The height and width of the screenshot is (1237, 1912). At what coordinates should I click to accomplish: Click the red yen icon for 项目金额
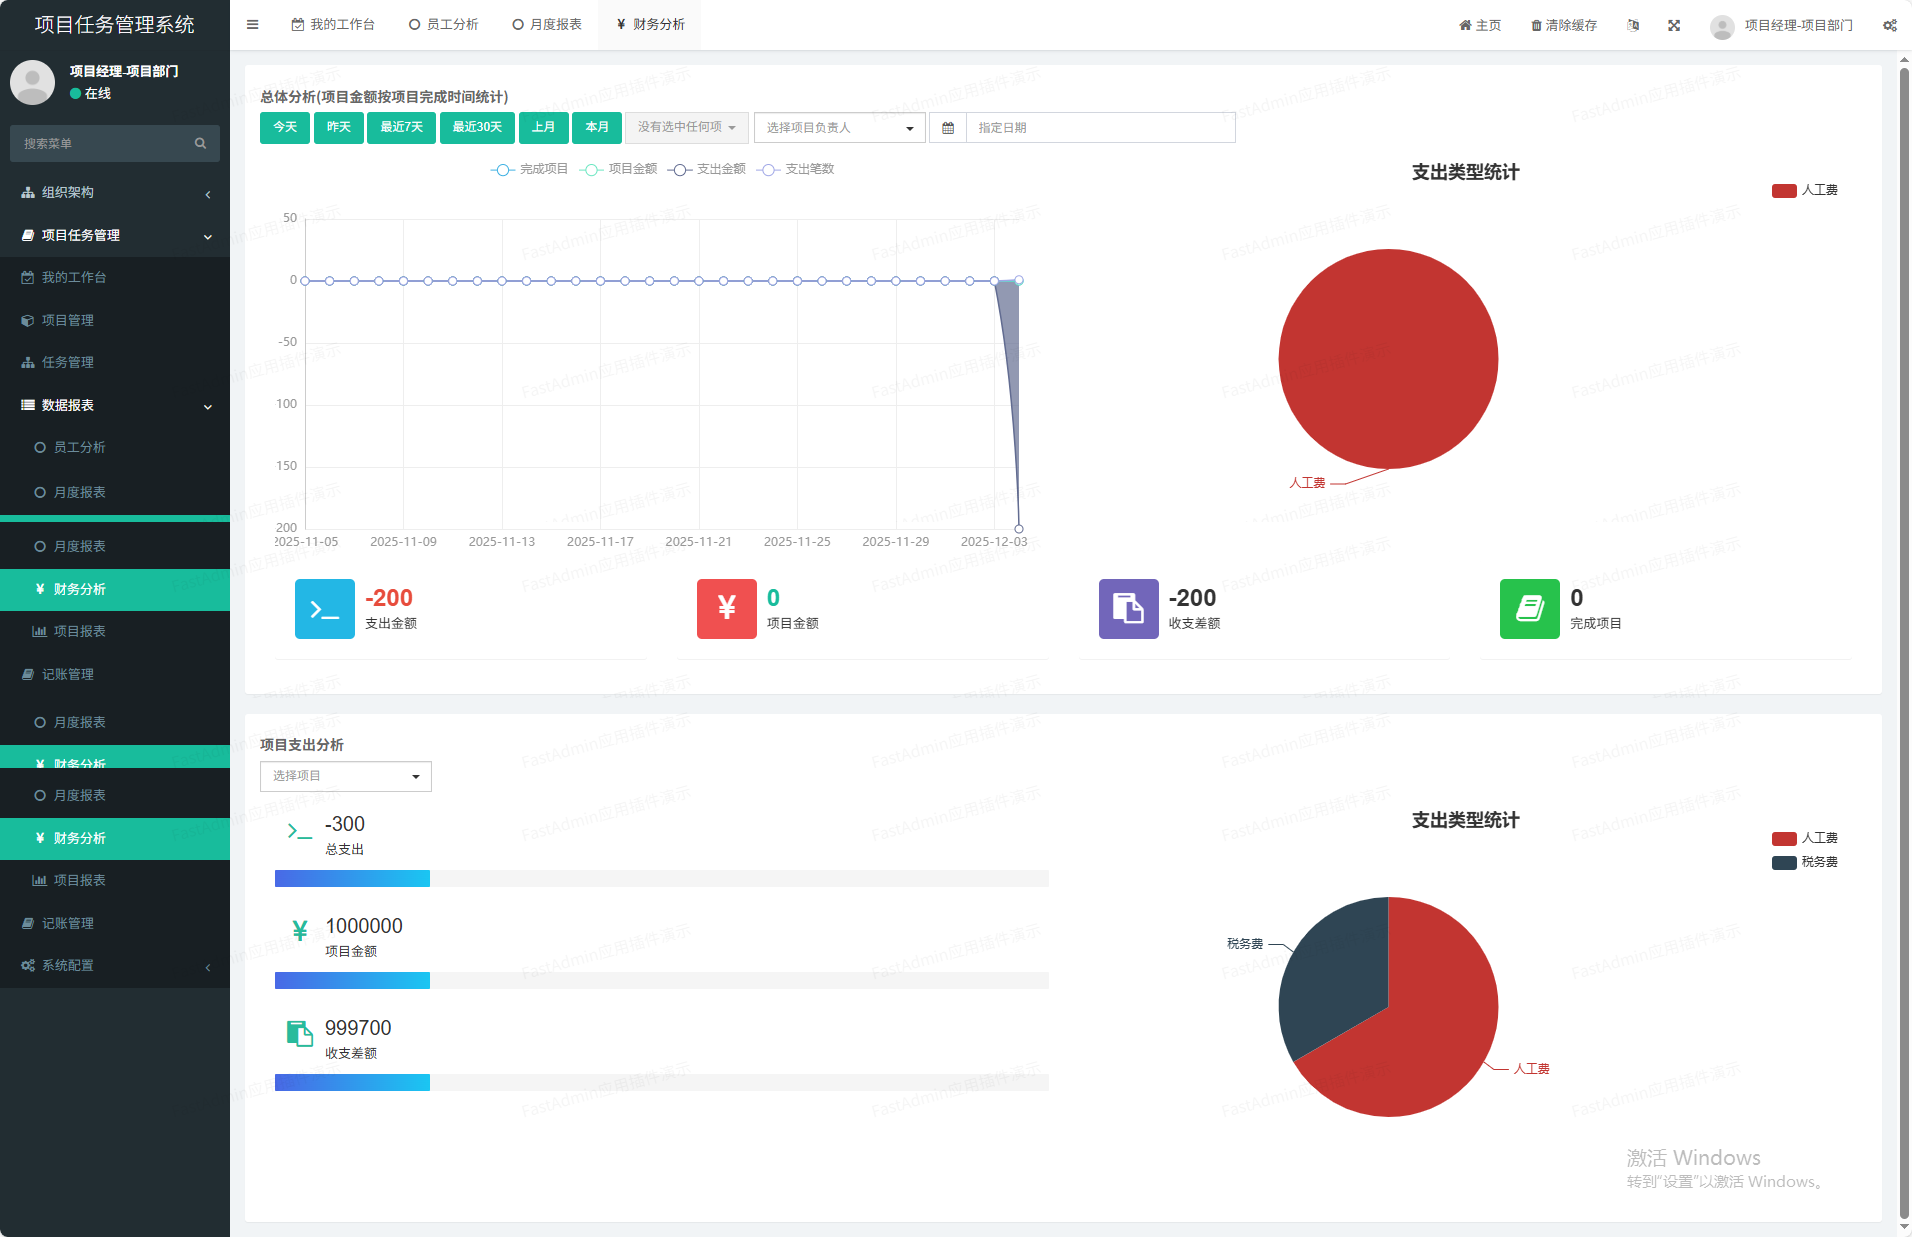tap(726, 608)
